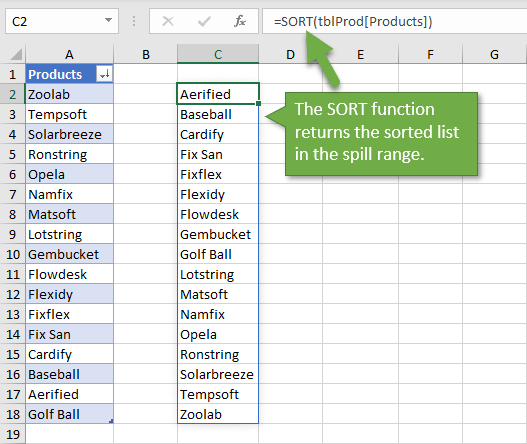Open Insert Function fx dialog

click(240, 21)
